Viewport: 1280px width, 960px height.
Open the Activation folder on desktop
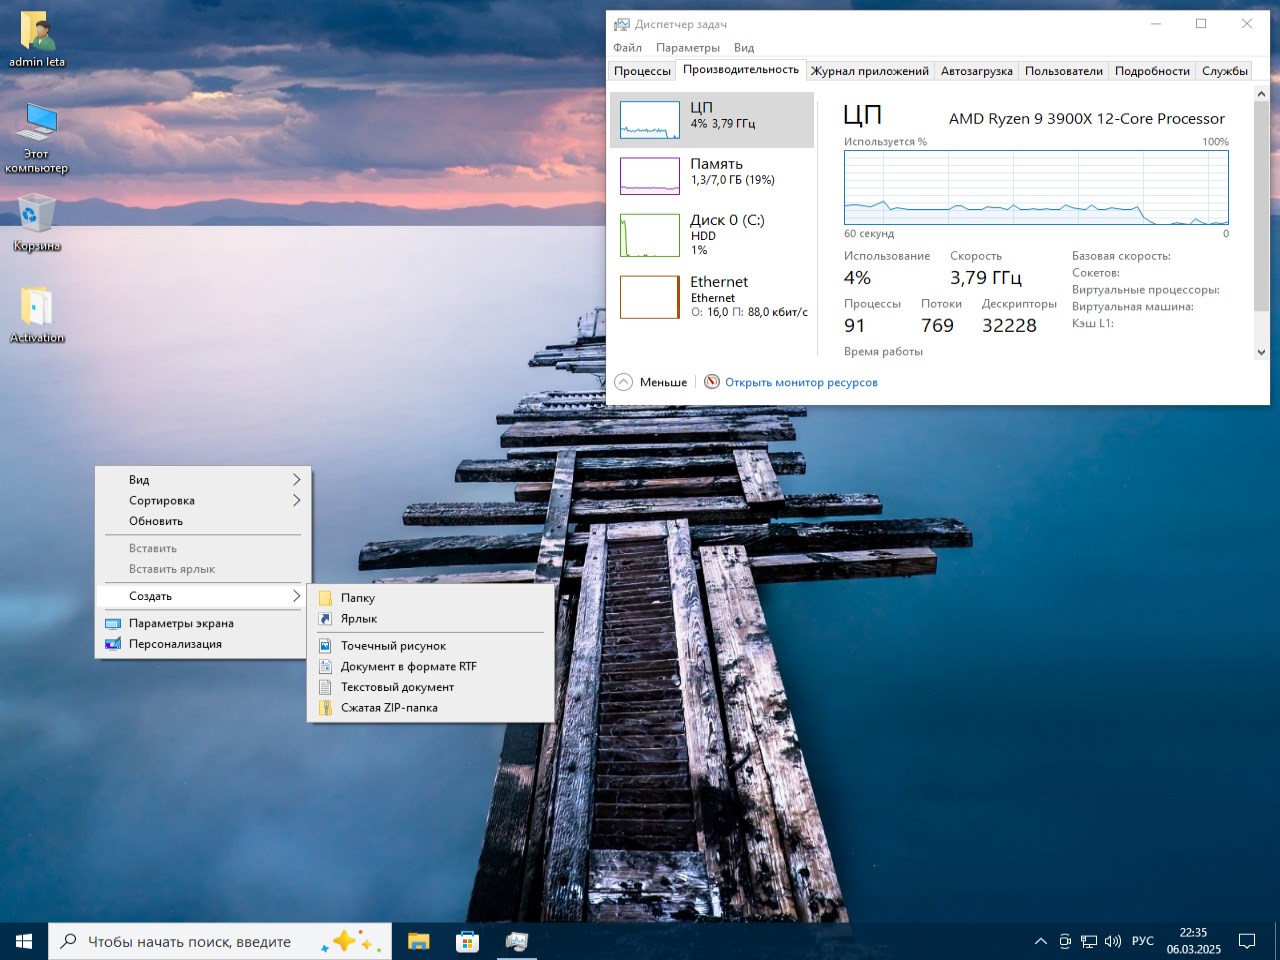click(x=37, y=310)
